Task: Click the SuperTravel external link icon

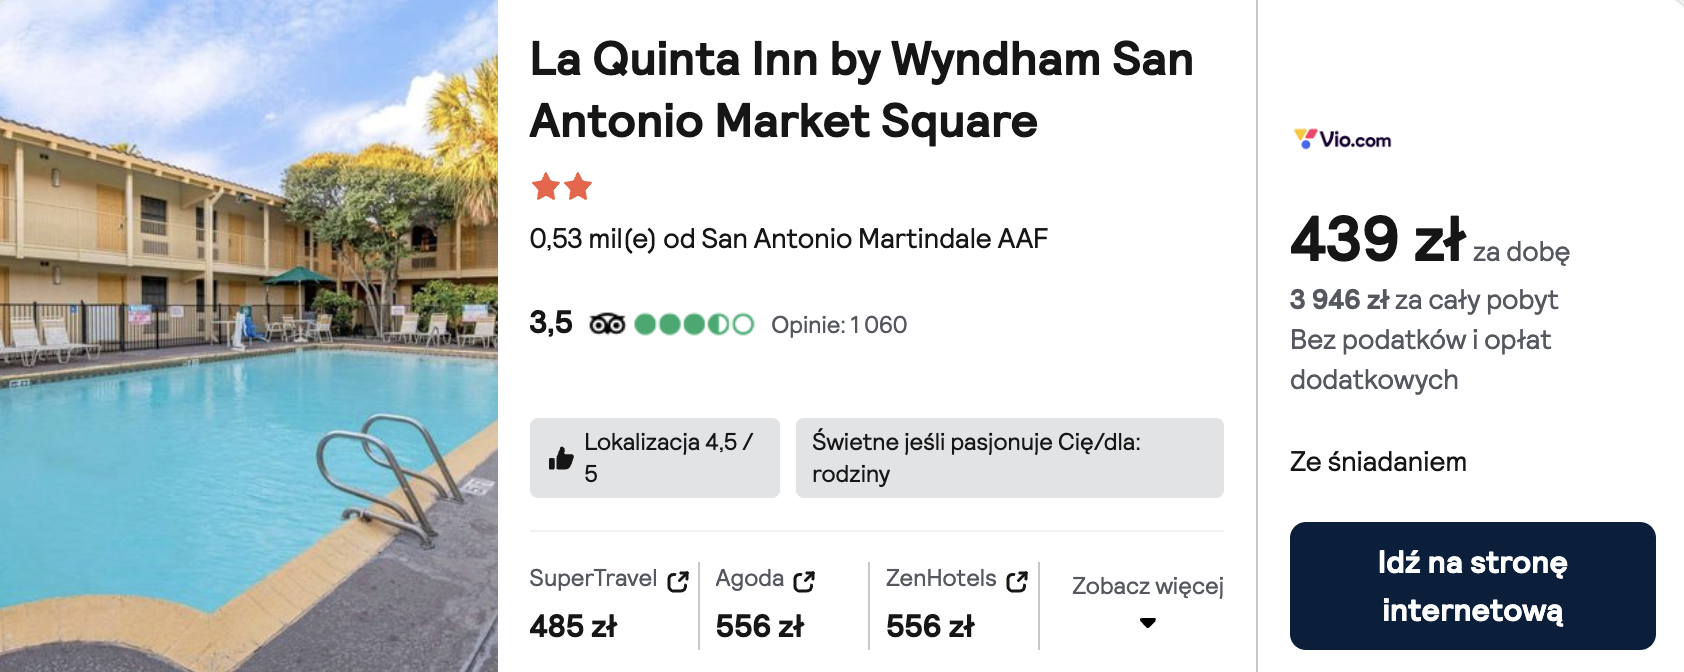Action: pyautogui.click(x=678, y=581)
